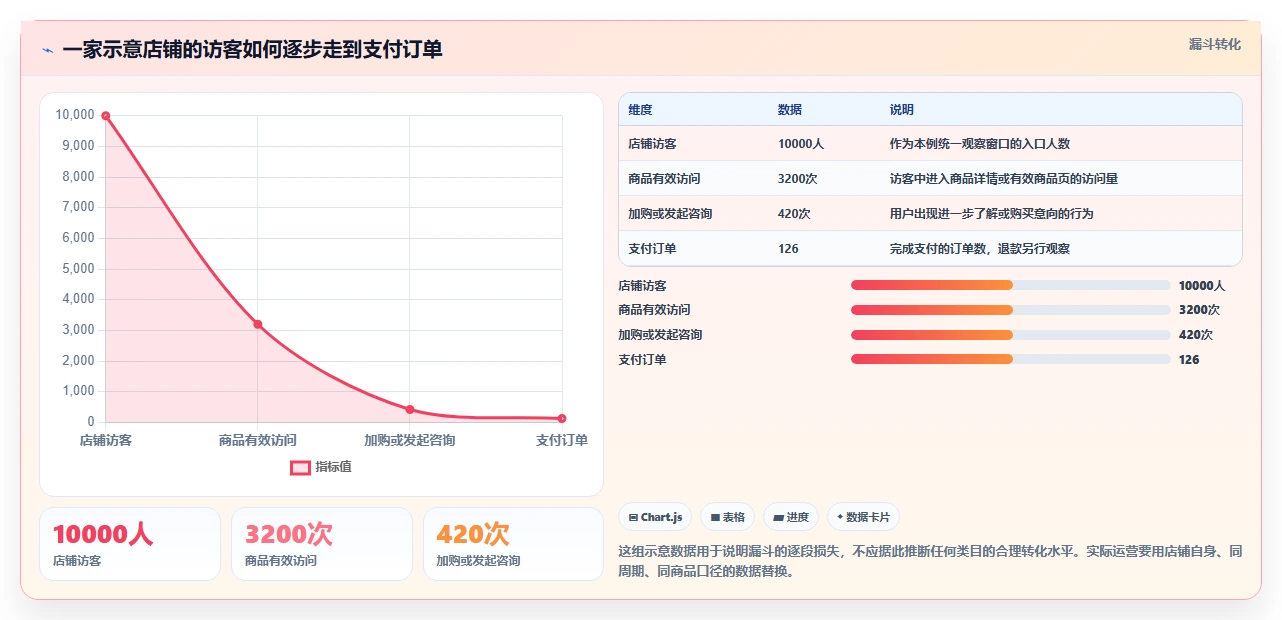The width and height of the screenshot is (1282, 620).
Task: Click the description 访客中进入商品详情或有效商品页的访问量
Action: (x=1004, y=179)
